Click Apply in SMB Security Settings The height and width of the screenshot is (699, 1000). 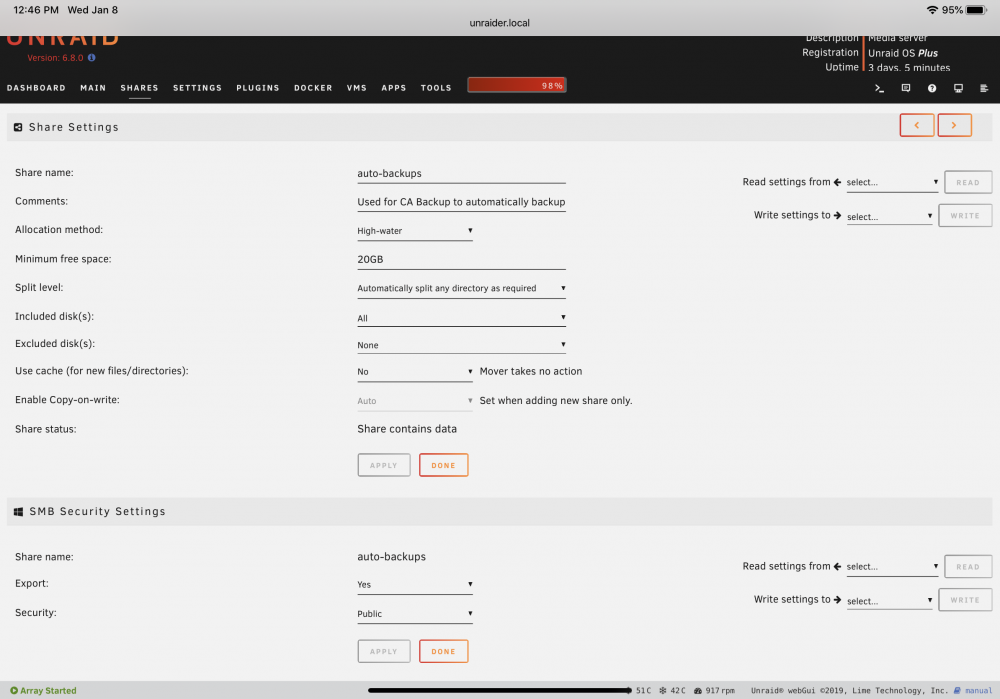coord(384,651)
